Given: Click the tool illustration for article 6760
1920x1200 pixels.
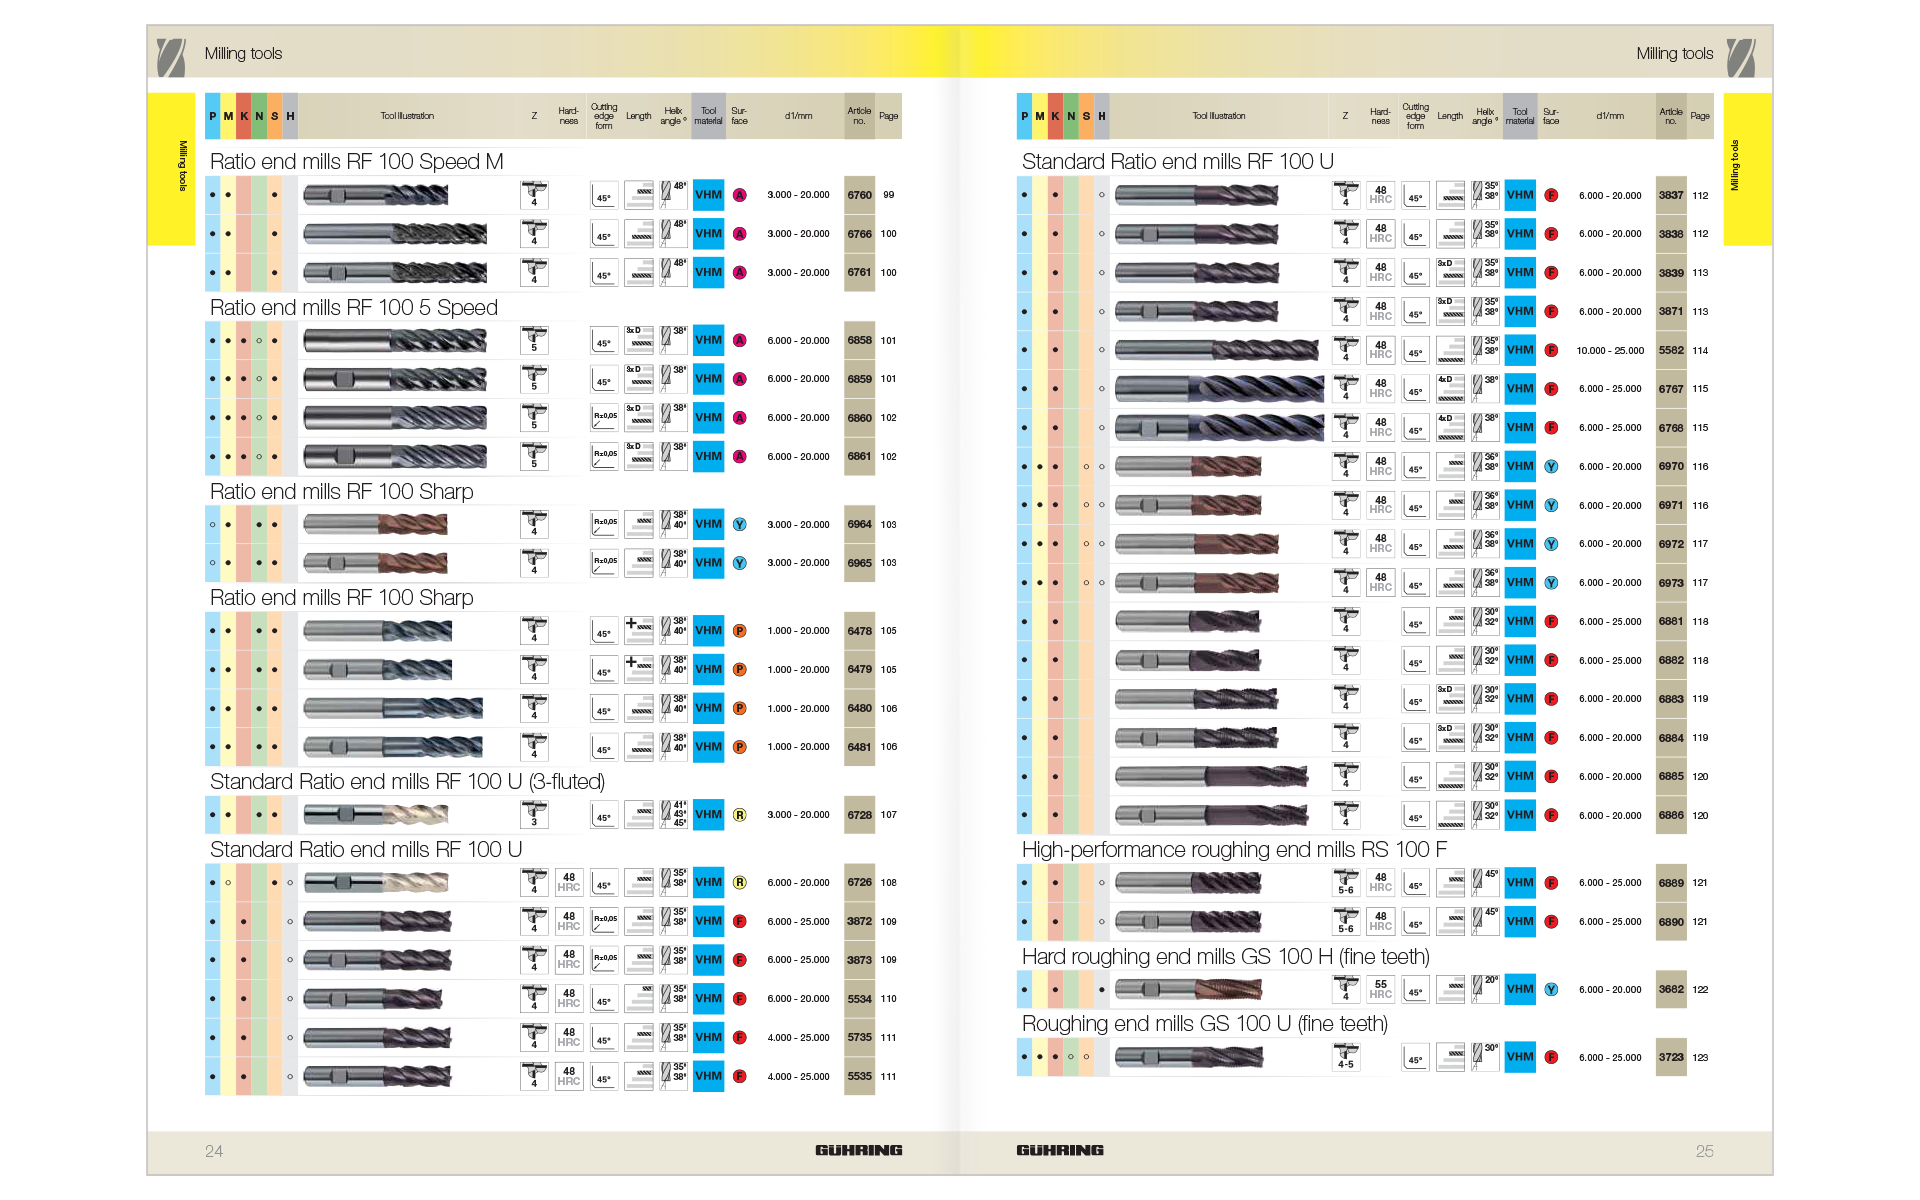Looking at the screenshot, I should coord(376,195).
